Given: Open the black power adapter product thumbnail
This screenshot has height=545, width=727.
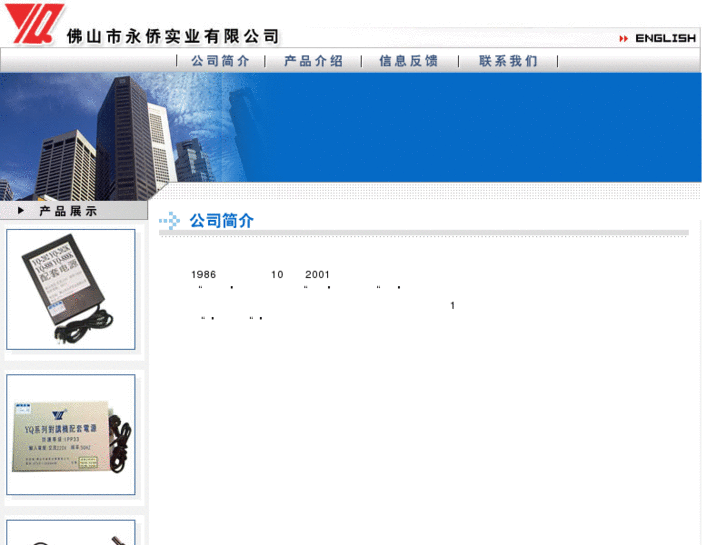Looking at the screenshot, I should coord(71,289).
